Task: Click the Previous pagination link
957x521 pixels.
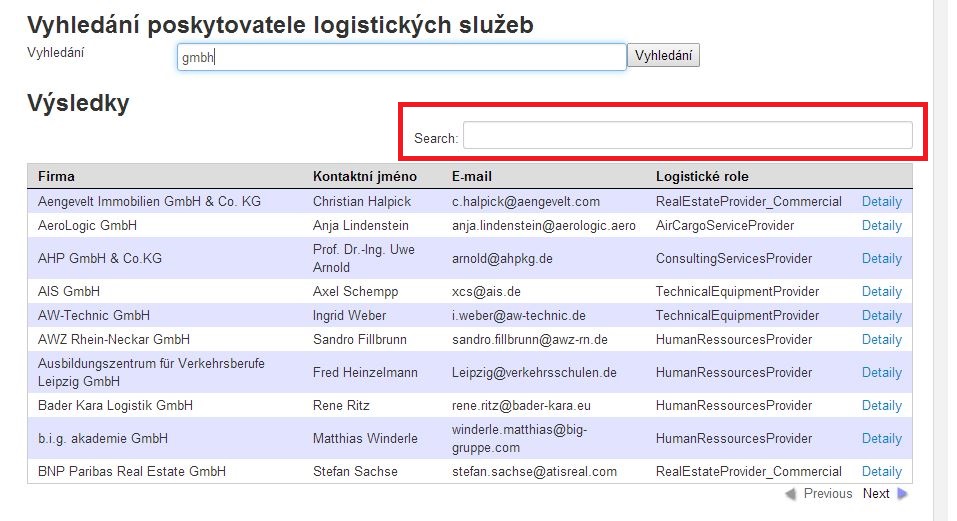Action: 828,494
